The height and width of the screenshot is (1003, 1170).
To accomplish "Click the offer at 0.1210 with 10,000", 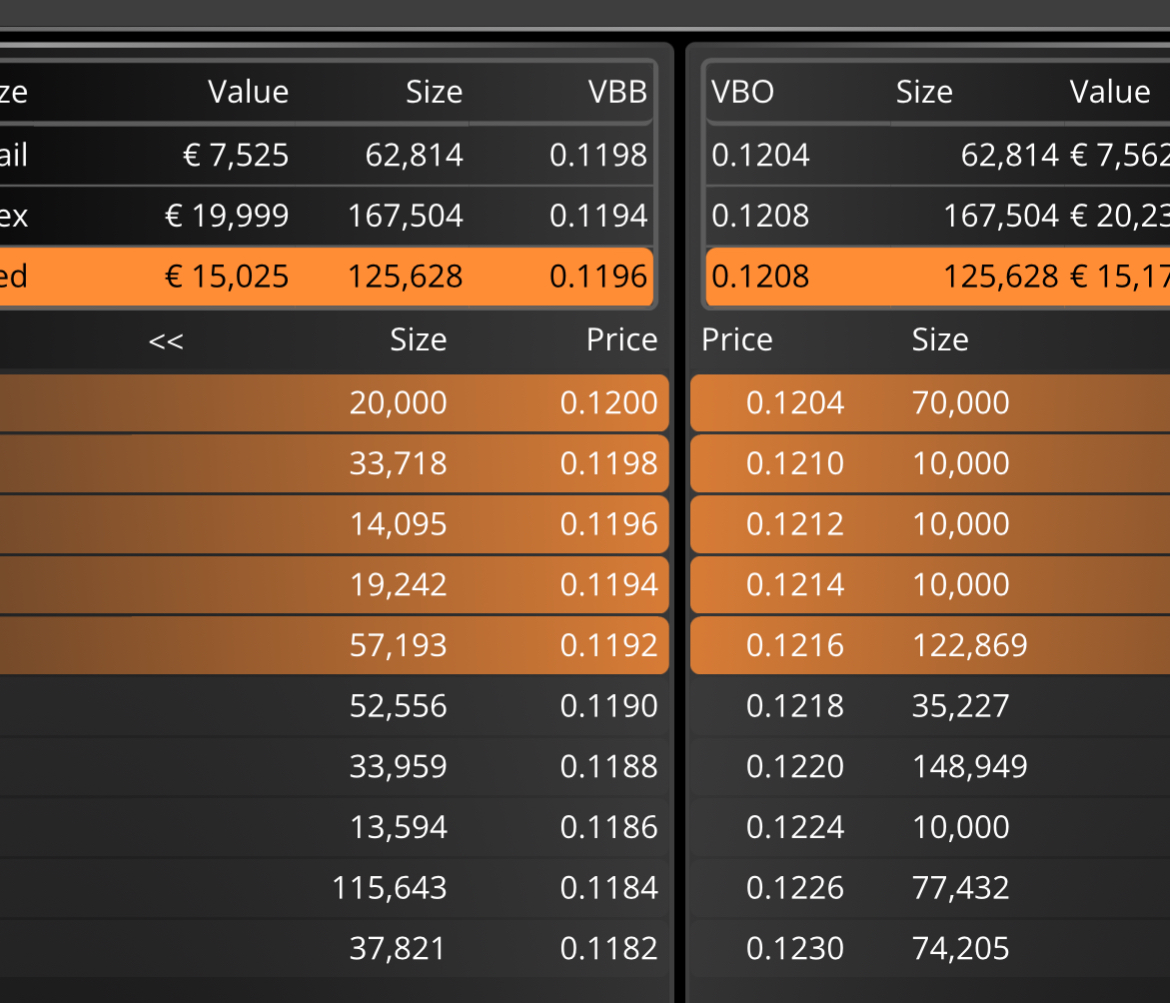I will 930,463.
